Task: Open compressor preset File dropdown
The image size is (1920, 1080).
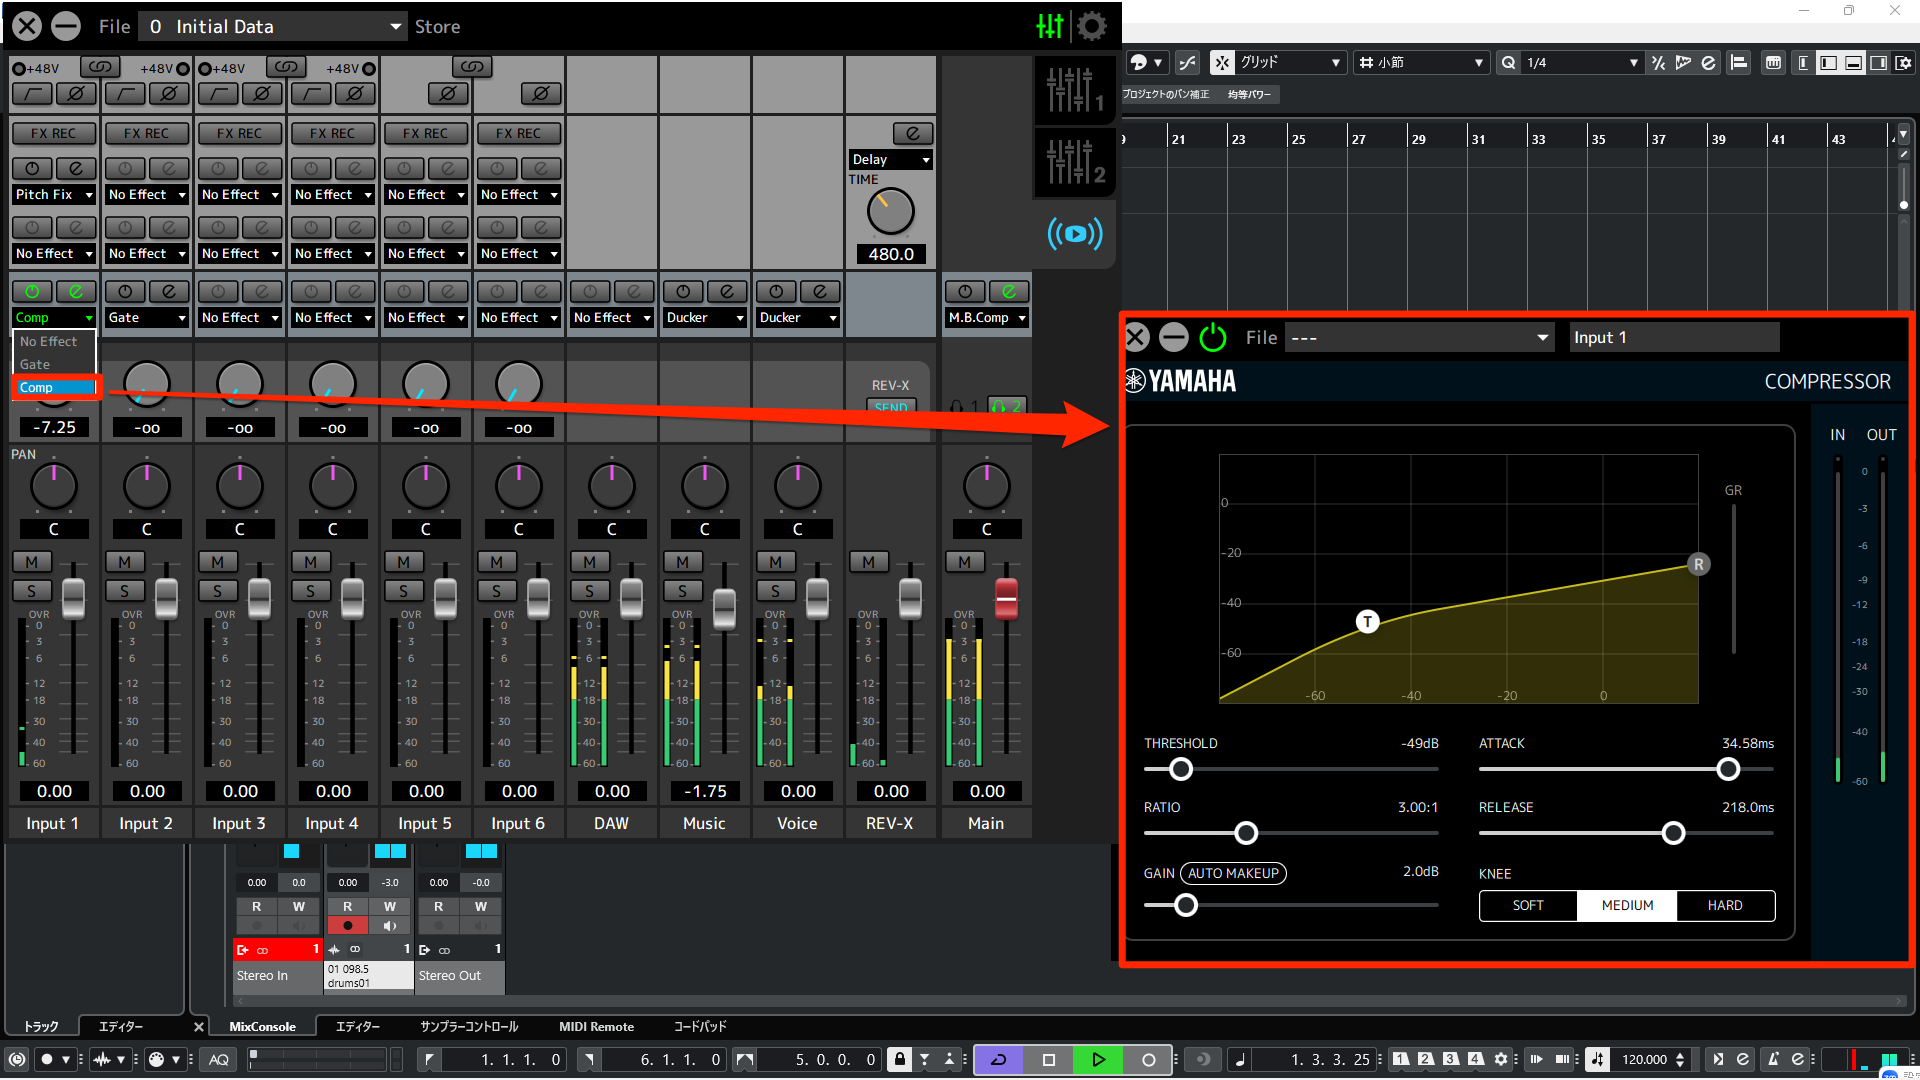Action: (x=1420, y=338)
